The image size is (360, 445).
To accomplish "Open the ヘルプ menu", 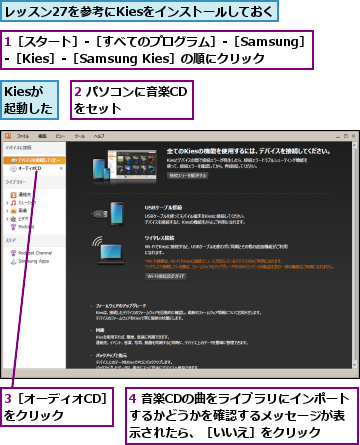I will click(99, 136).
